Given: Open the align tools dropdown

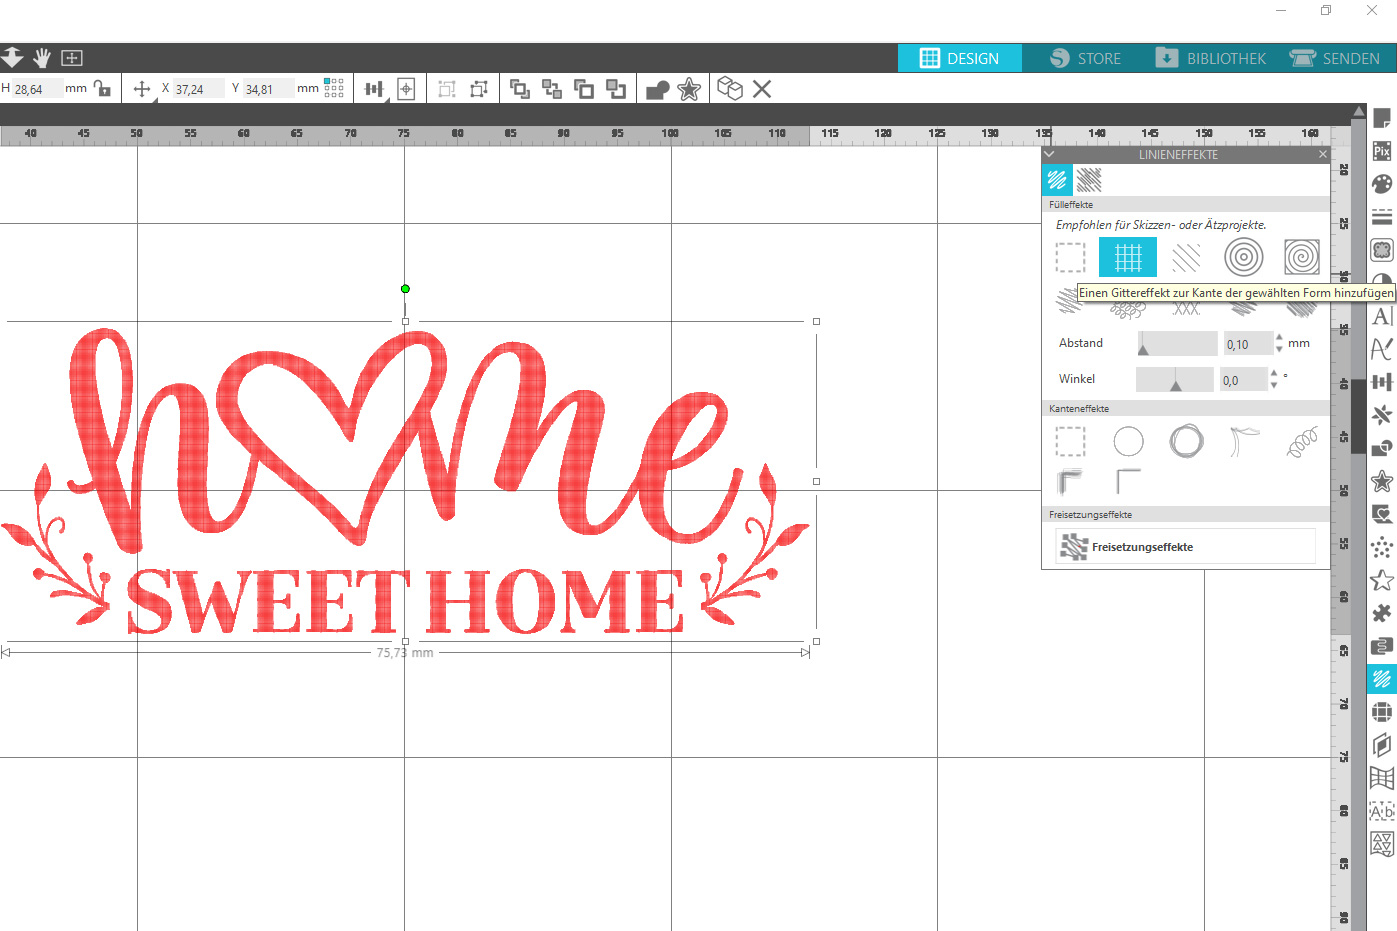Looking at the screenshot, I should tap(374, 89).
